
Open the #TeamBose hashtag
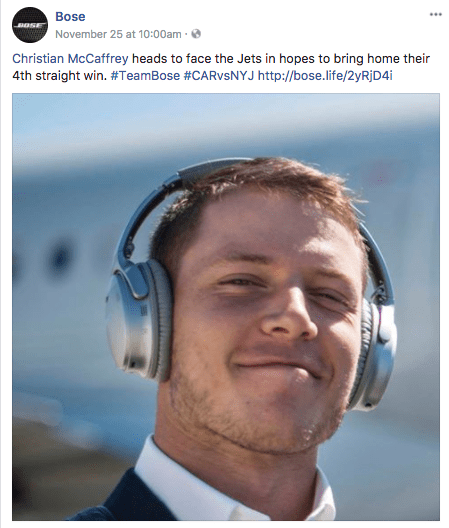click(x=145, y=75)
